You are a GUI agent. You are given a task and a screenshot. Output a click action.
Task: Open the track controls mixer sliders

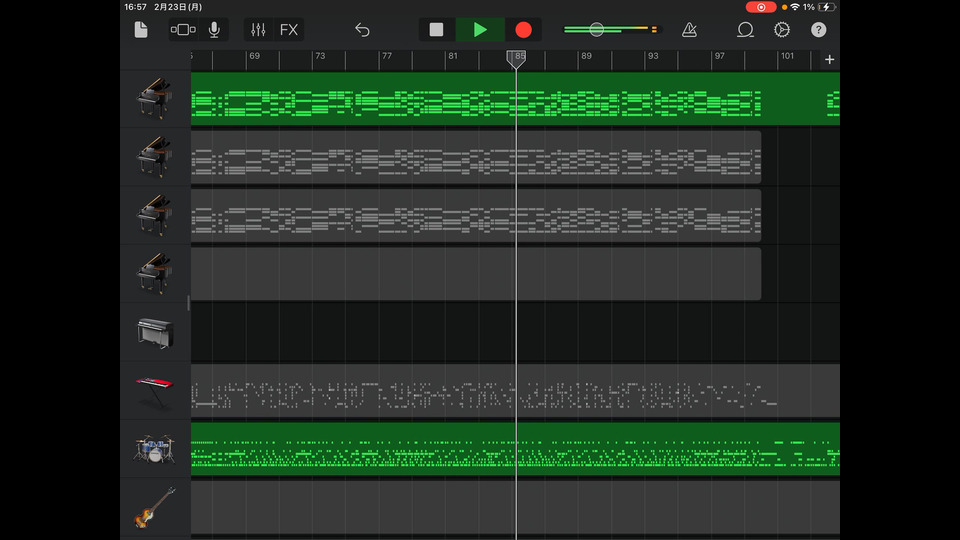coord(258,29)
